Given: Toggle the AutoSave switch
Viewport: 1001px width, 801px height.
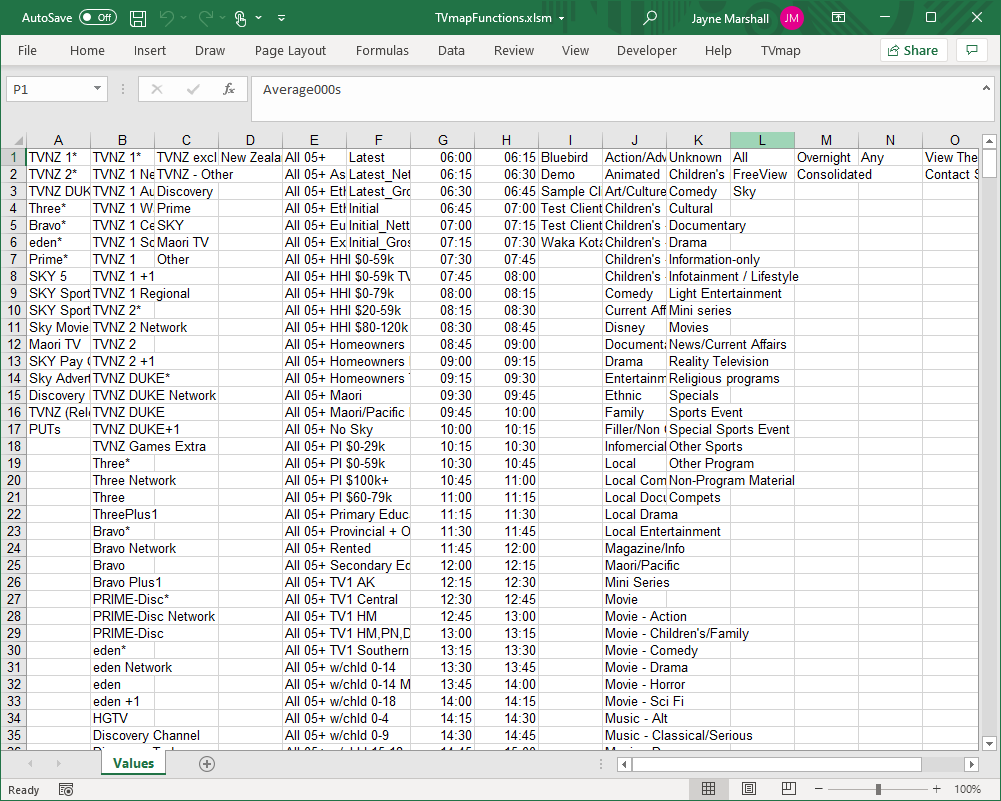Looking at the screenshot, I should [98, 18].
